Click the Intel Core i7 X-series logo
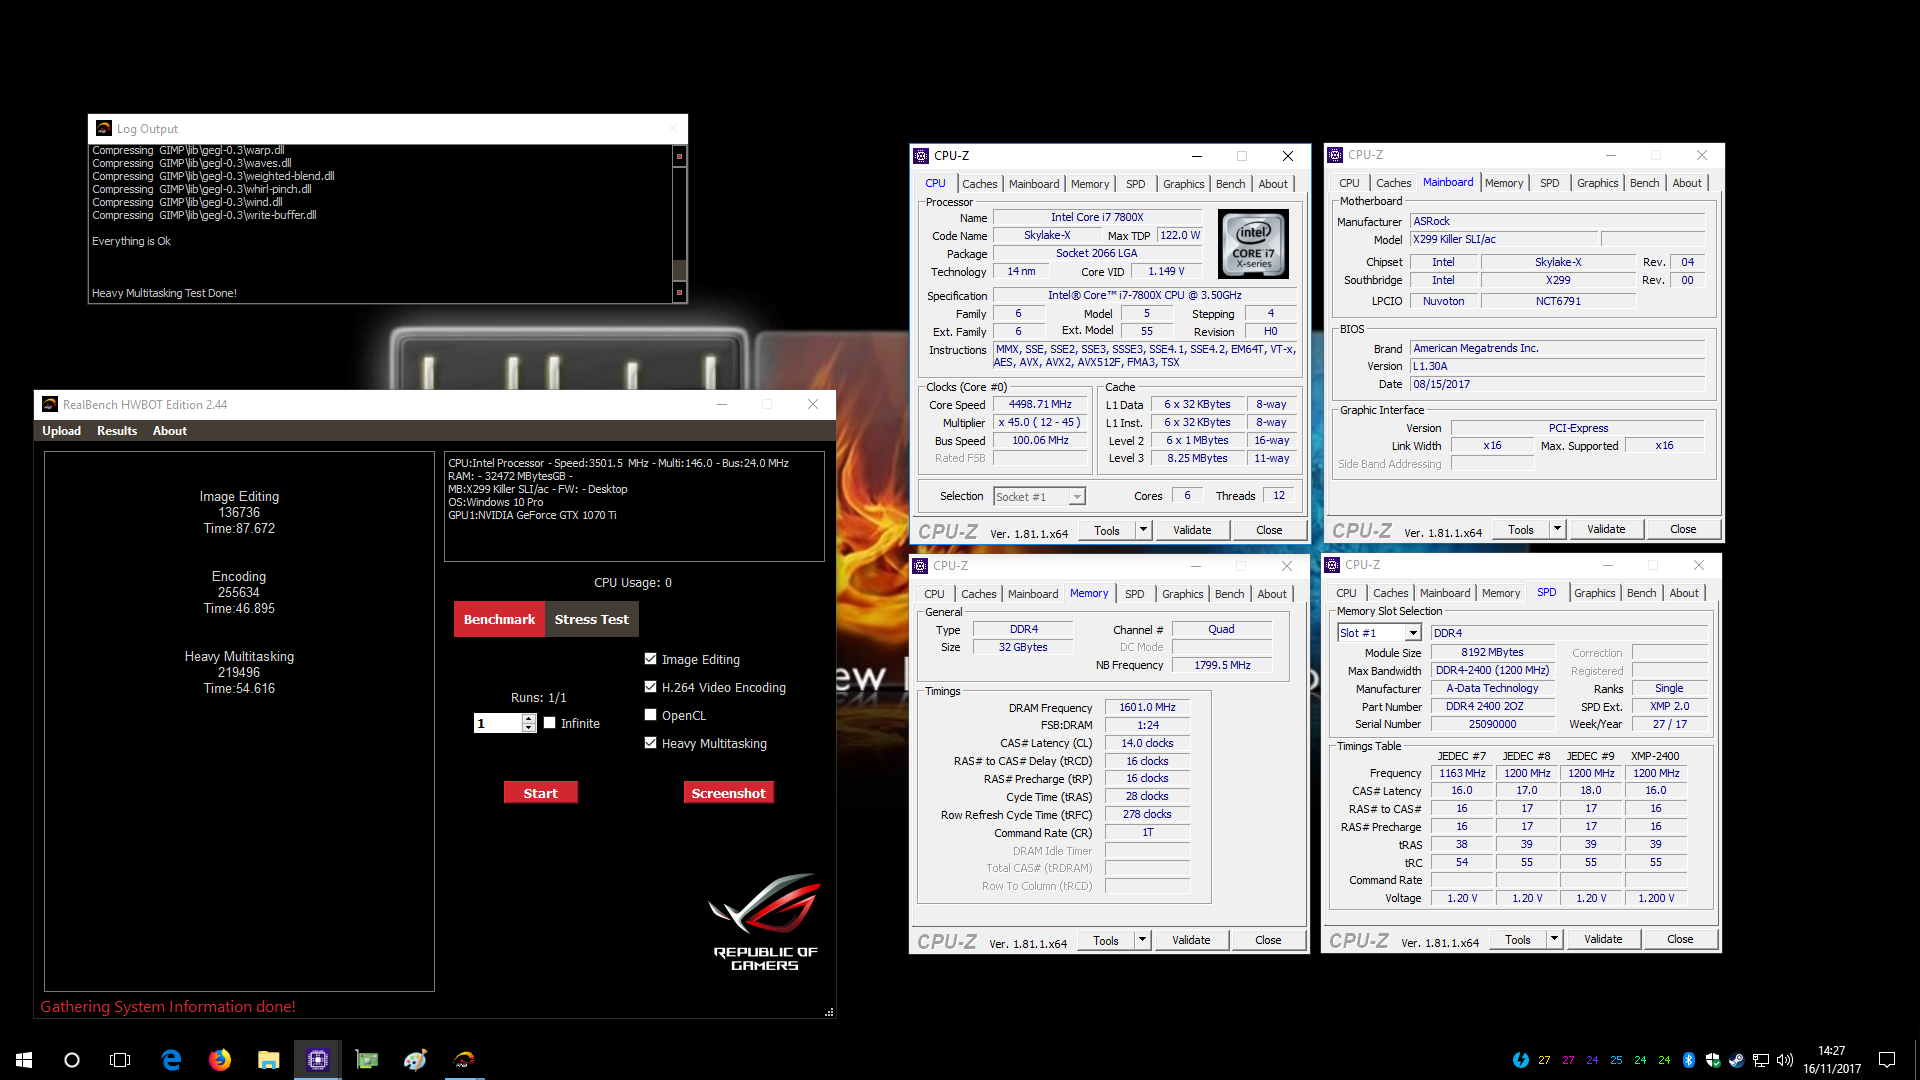Screen dimensions: 1920x1080 pos(1253,243)
